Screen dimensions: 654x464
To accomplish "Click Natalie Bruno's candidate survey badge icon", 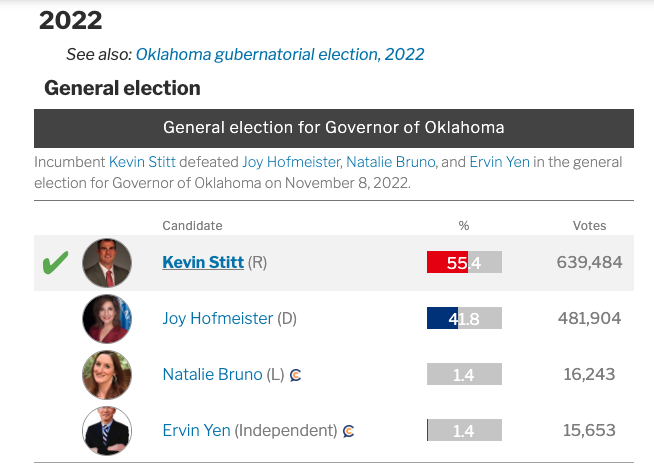I will pos(296,375).
